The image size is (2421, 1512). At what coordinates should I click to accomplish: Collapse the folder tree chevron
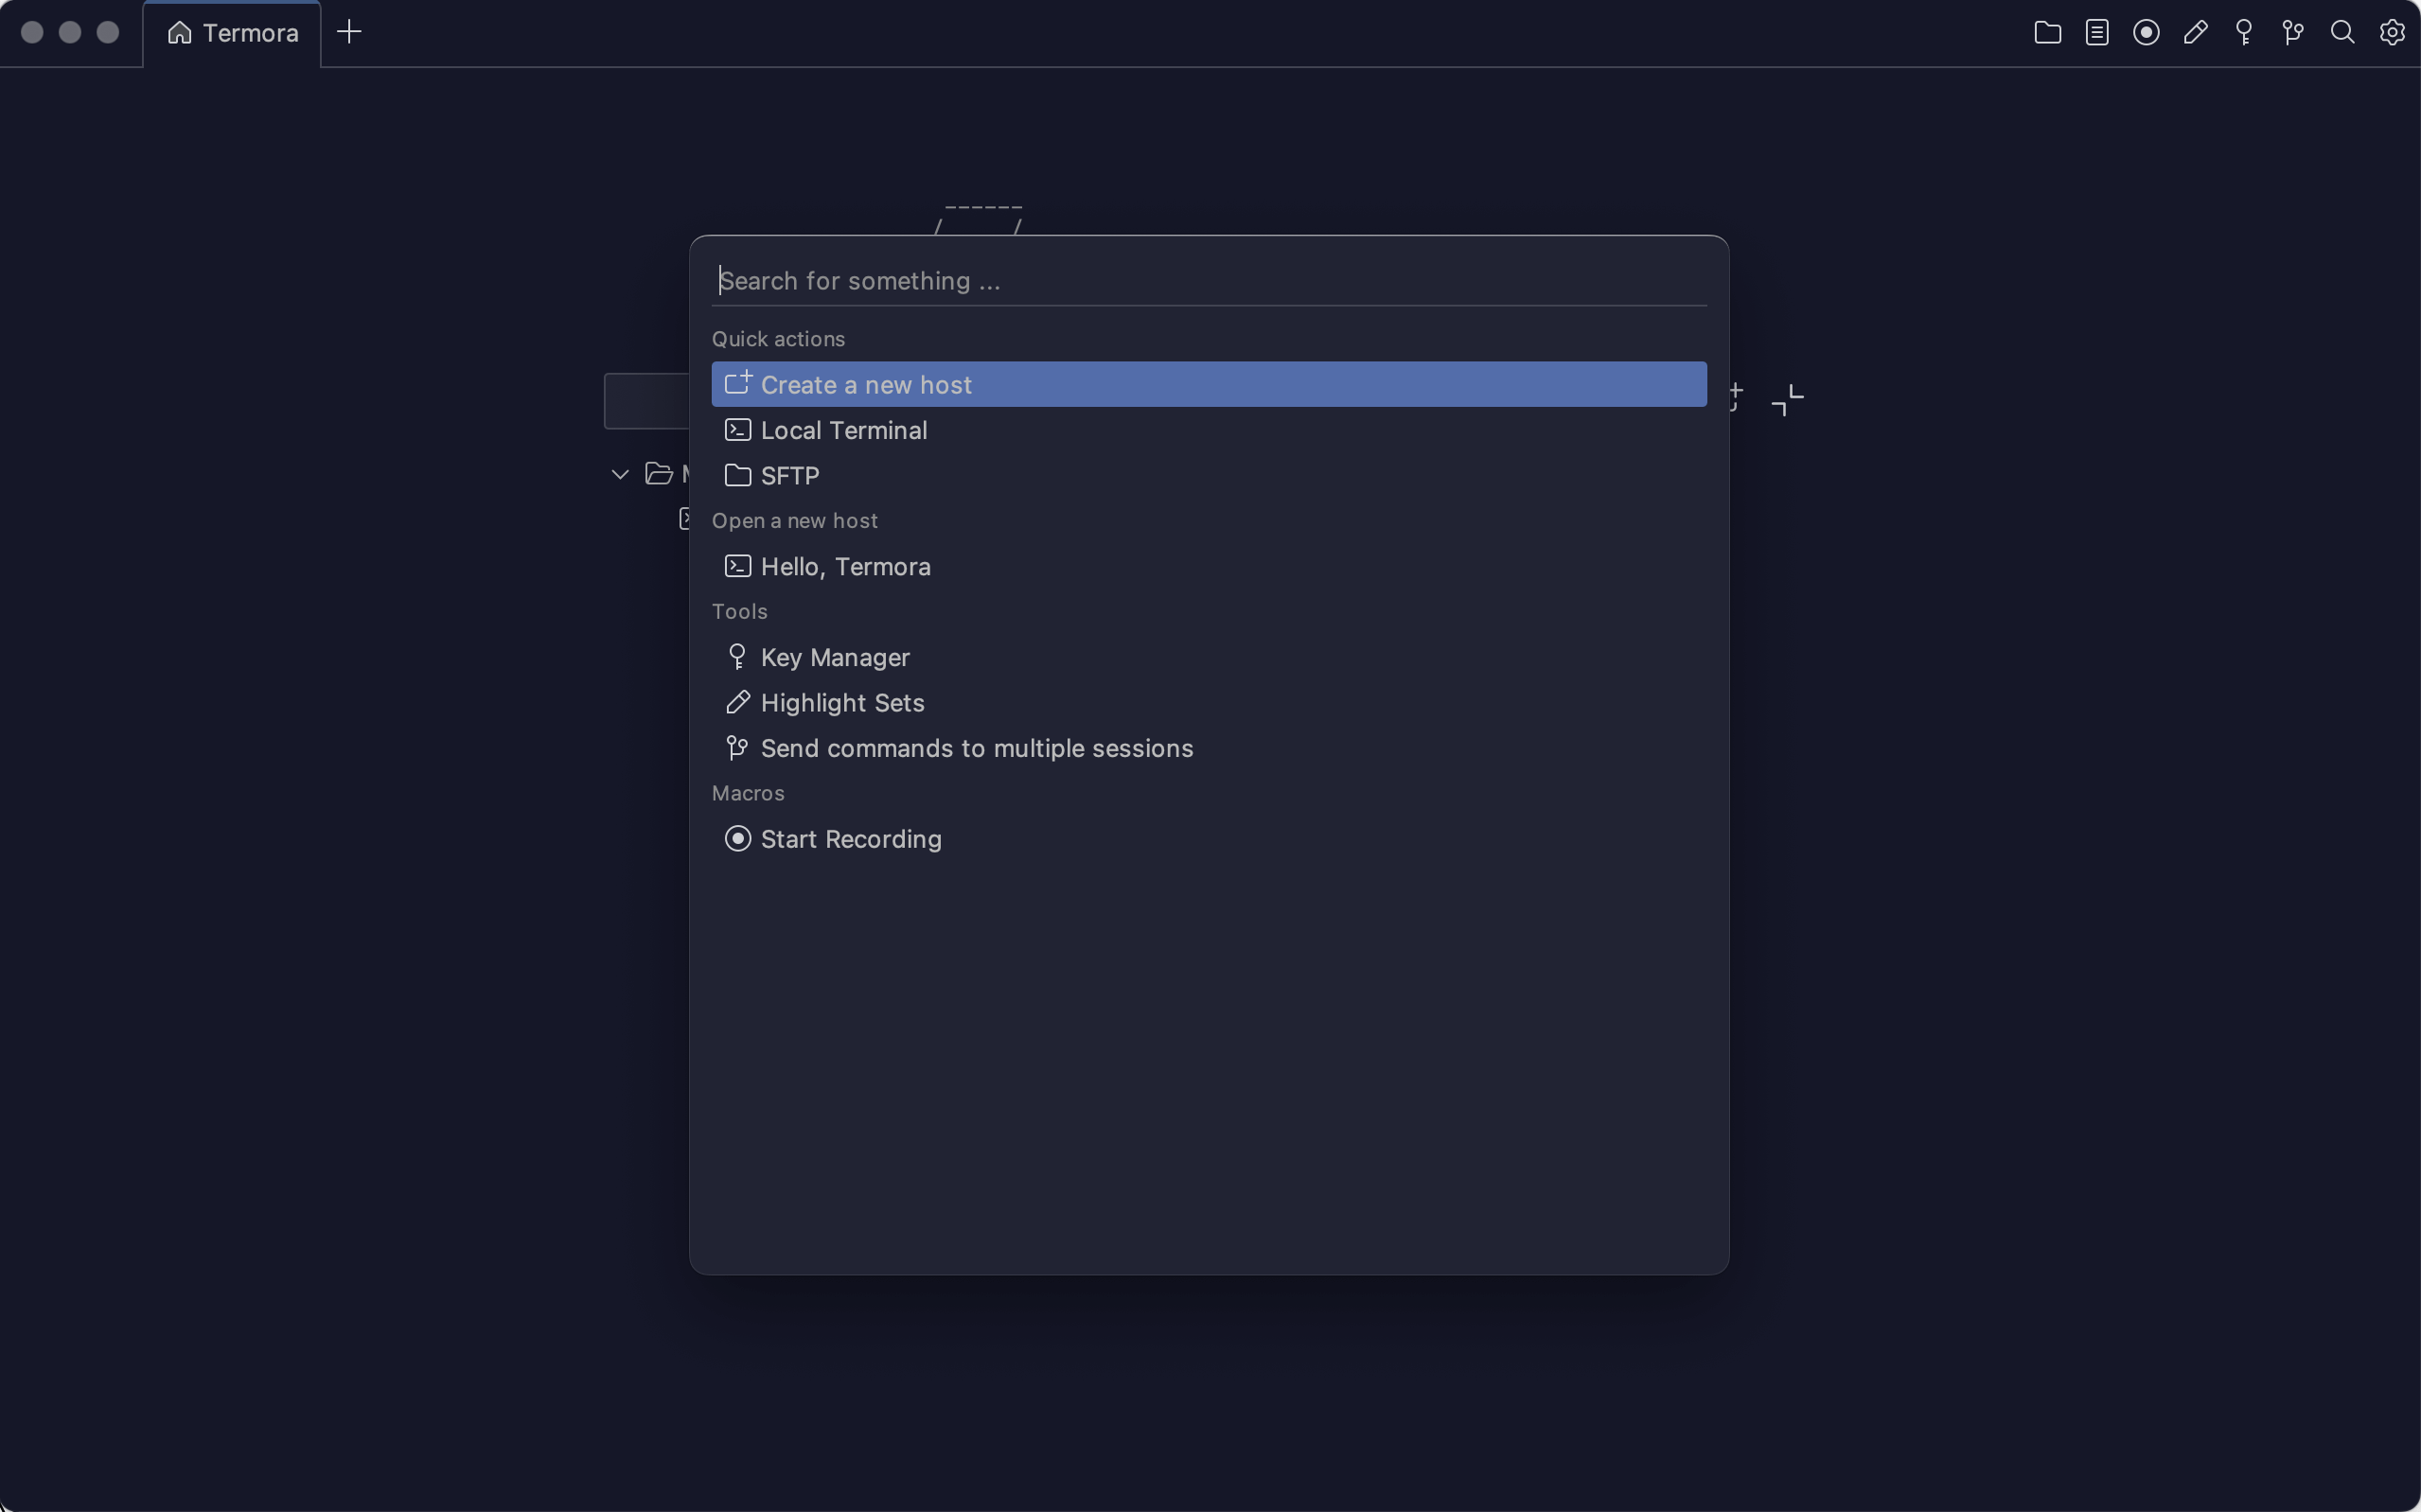click(620, 474)
